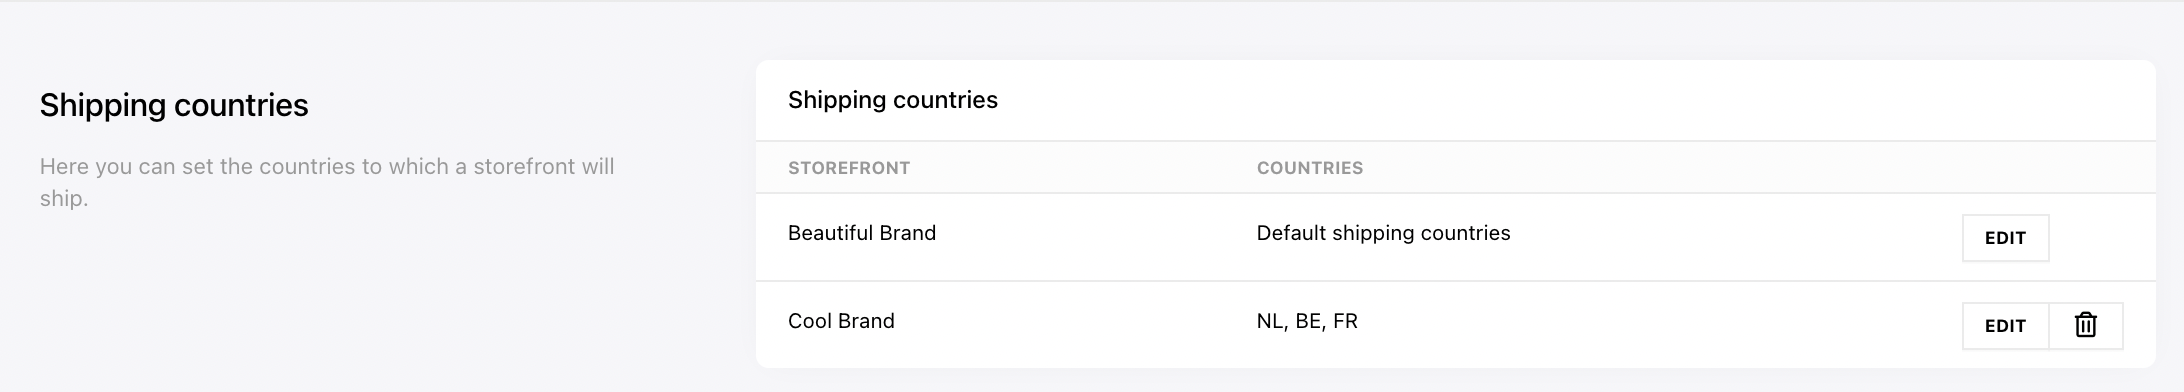Click the description text about storefront shipping

click(x=327, y=182)
